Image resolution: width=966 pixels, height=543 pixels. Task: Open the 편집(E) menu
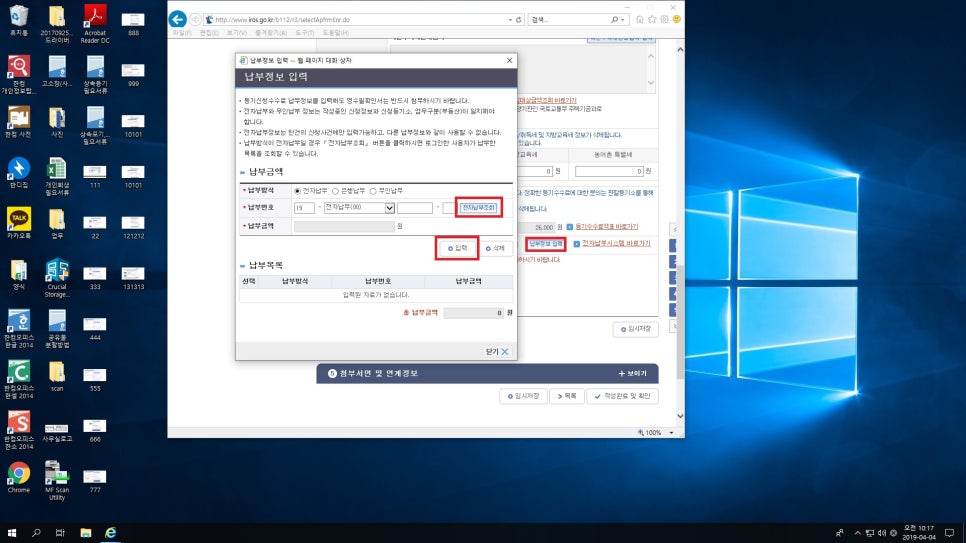point(209,33)
